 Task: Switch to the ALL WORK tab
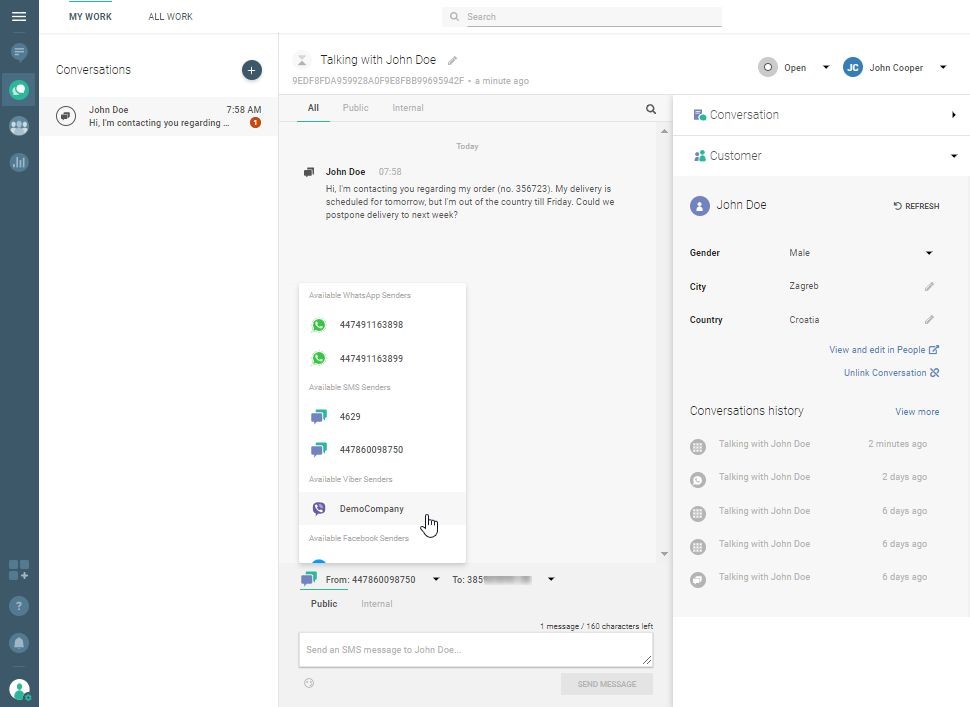pyautogui.click(x=170, y=17)
